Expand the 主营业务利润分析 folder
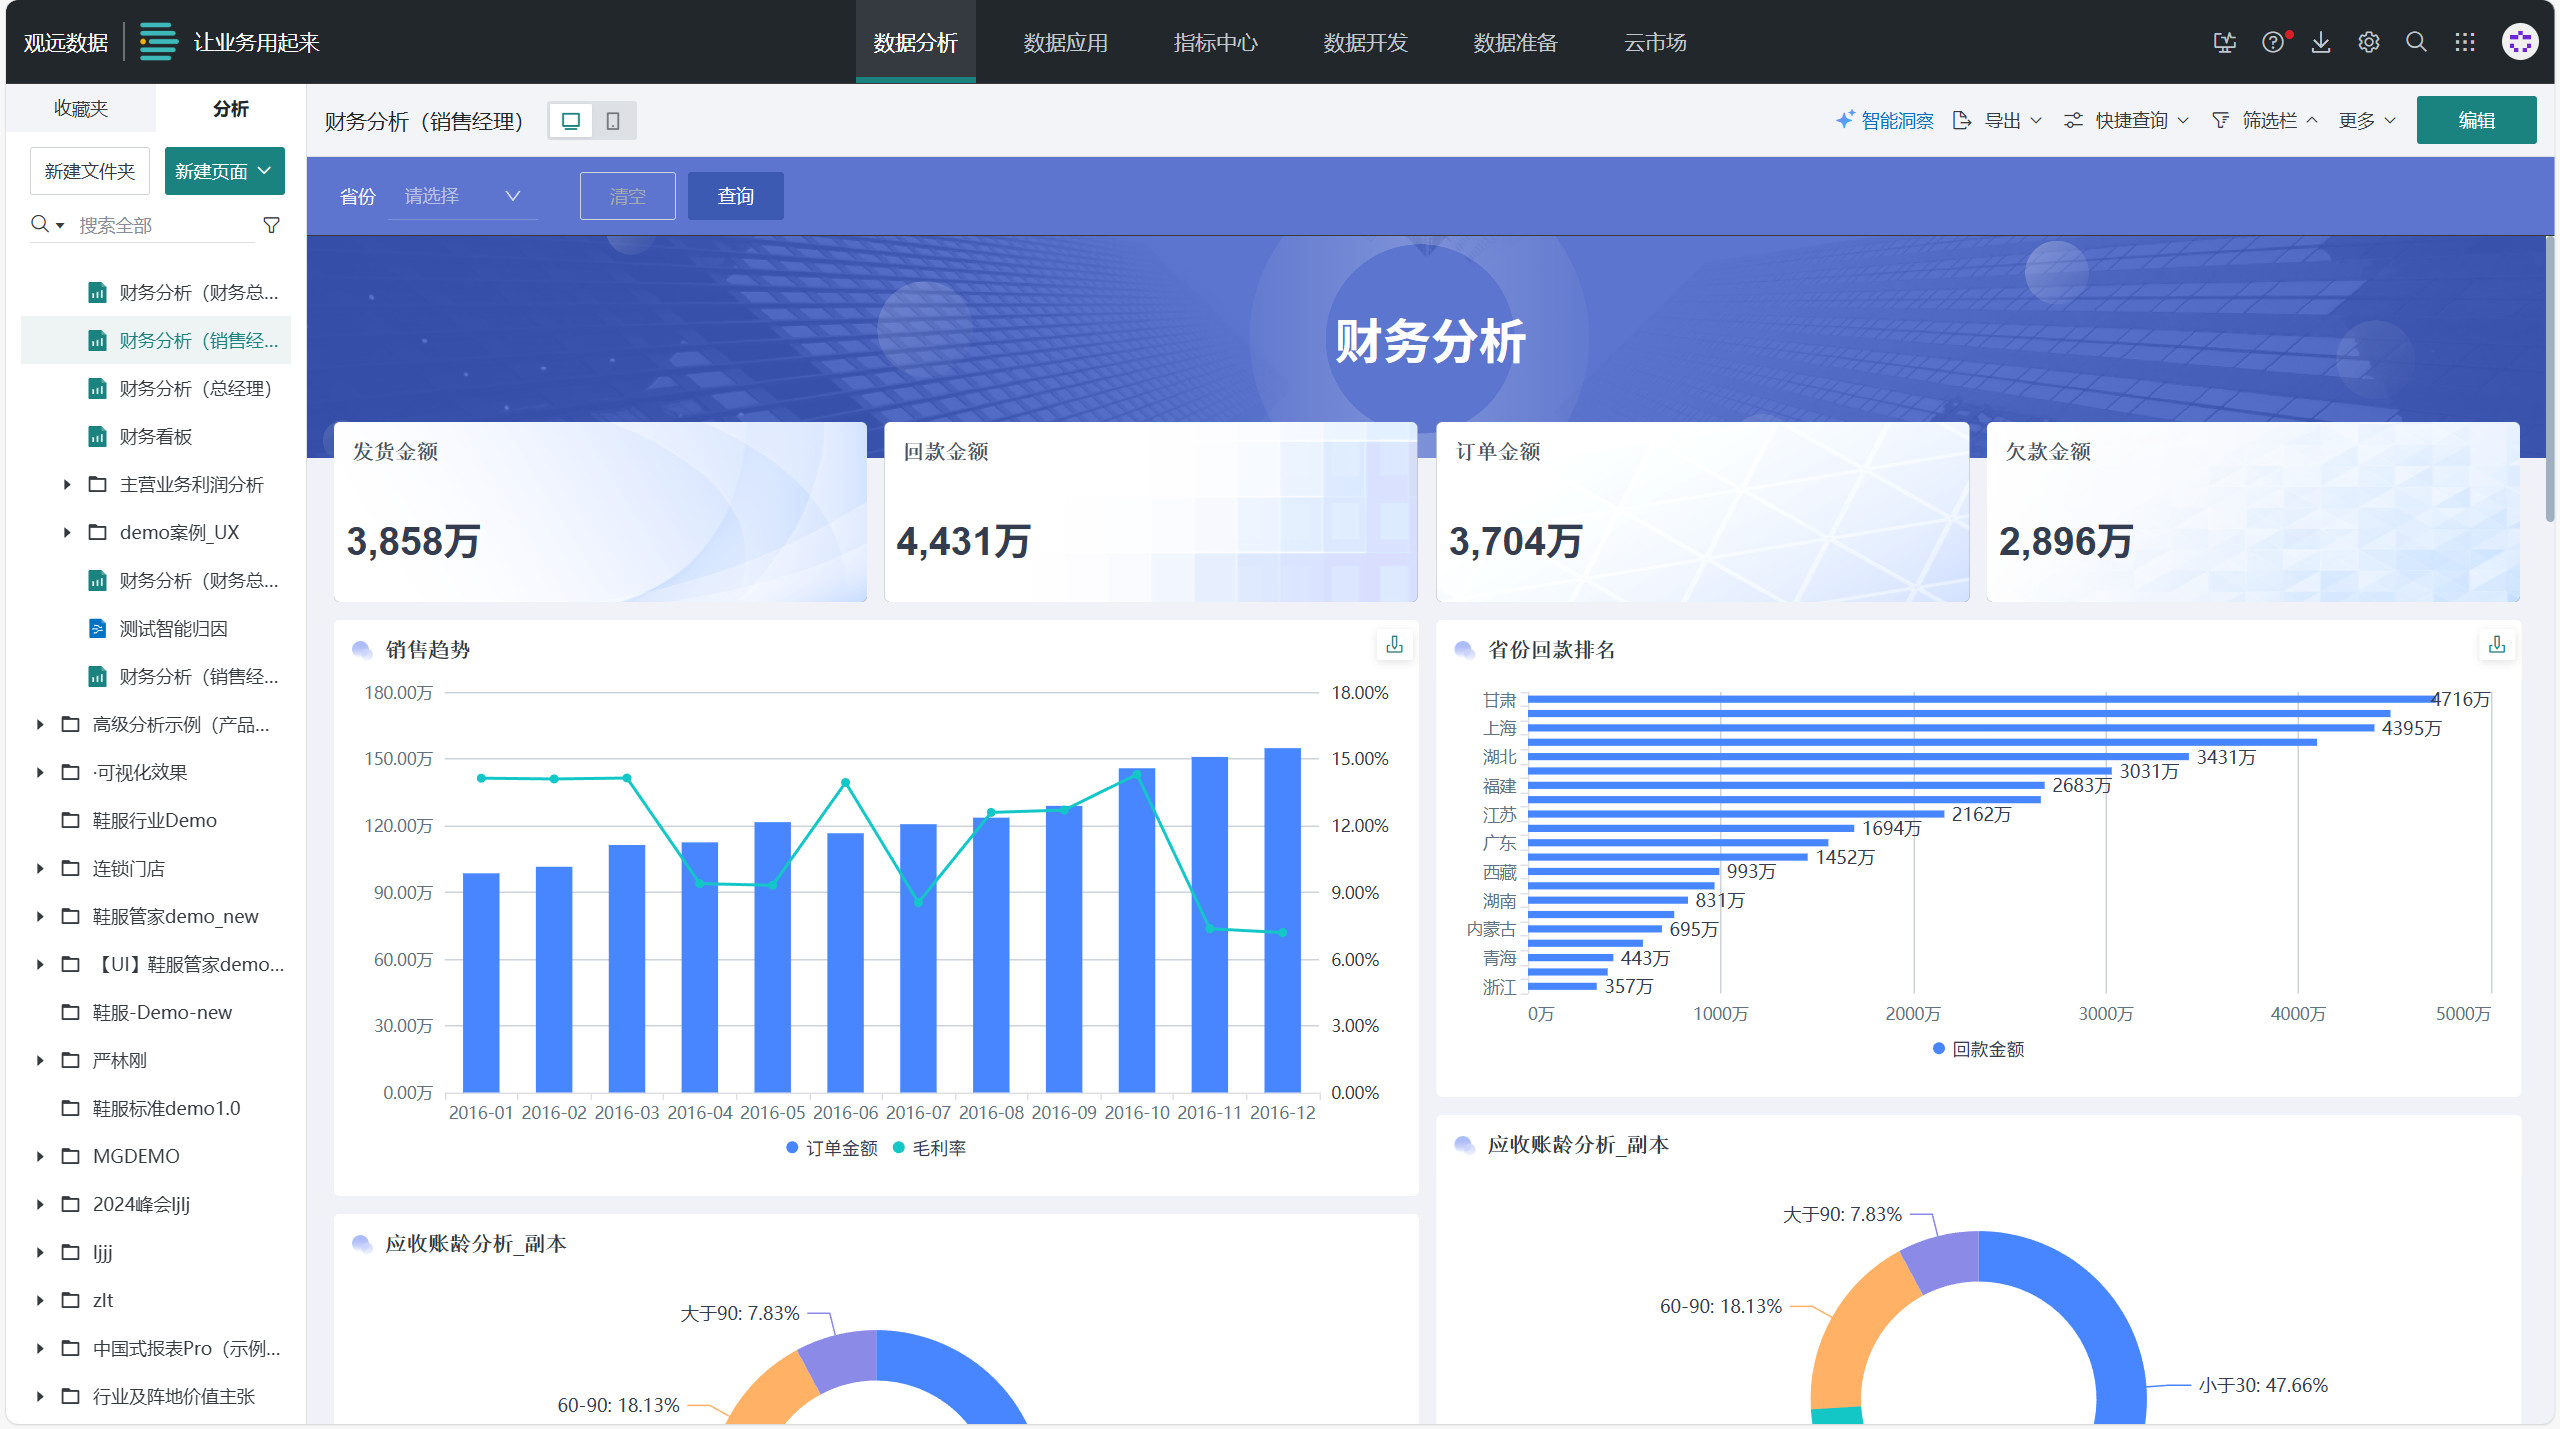Image resolution: width=2560 pixels, height=1429 pixels. (67, 485)
